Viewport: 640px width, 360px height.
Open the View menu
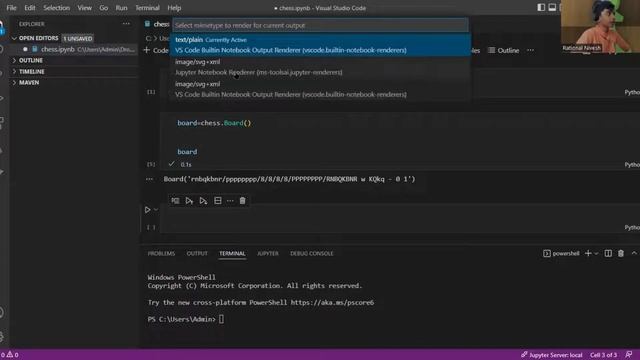coord(84,8)
